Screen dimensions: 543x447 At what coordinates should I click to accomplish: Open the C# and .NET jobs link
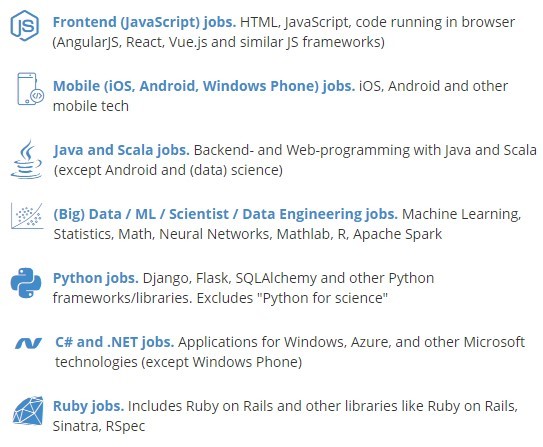(x=114, y=342)
